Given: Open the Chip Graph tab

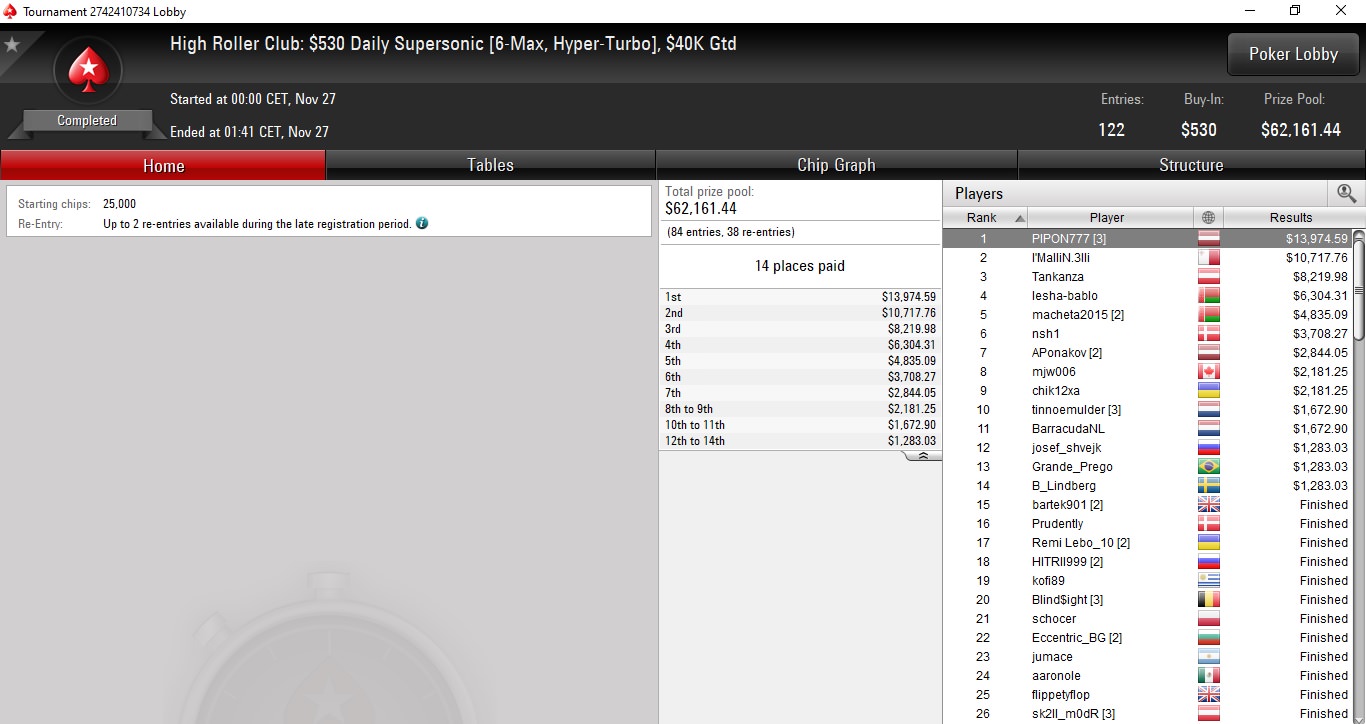Looking at the screenshot, I should [x=836, y=165].
